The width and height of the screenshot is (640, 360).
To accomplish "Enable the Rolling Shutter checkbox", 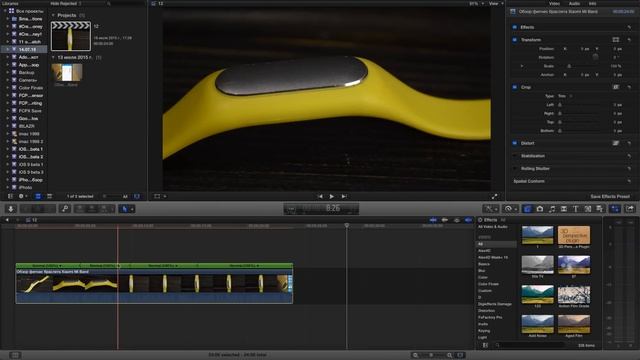I will coord(515,169).
